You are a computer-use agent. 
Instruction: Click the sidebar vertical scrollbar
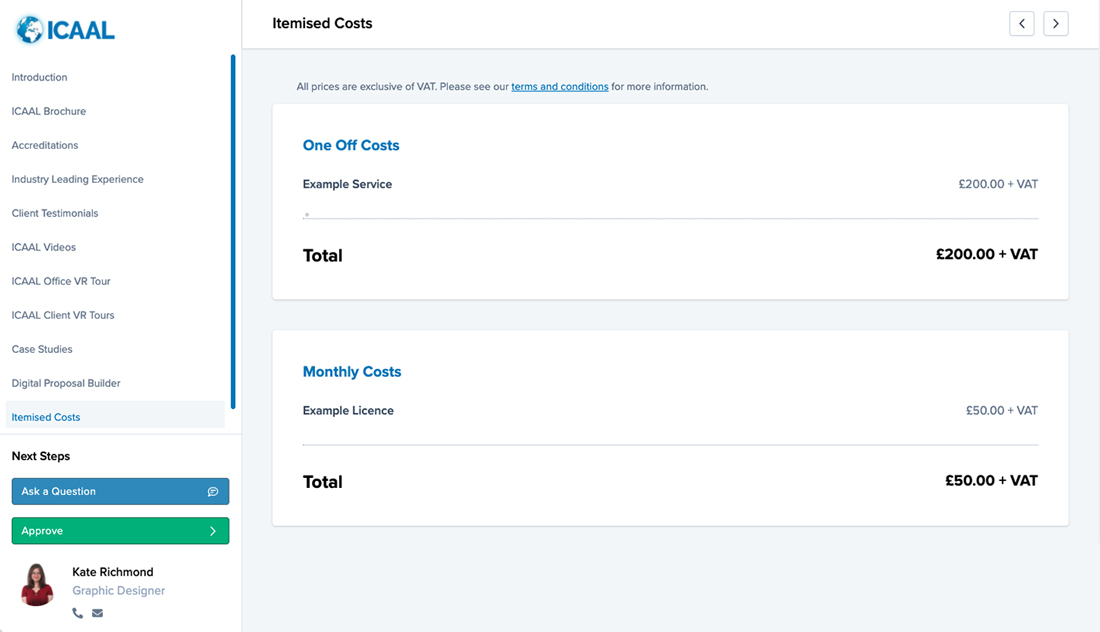[x=233, y=230]
